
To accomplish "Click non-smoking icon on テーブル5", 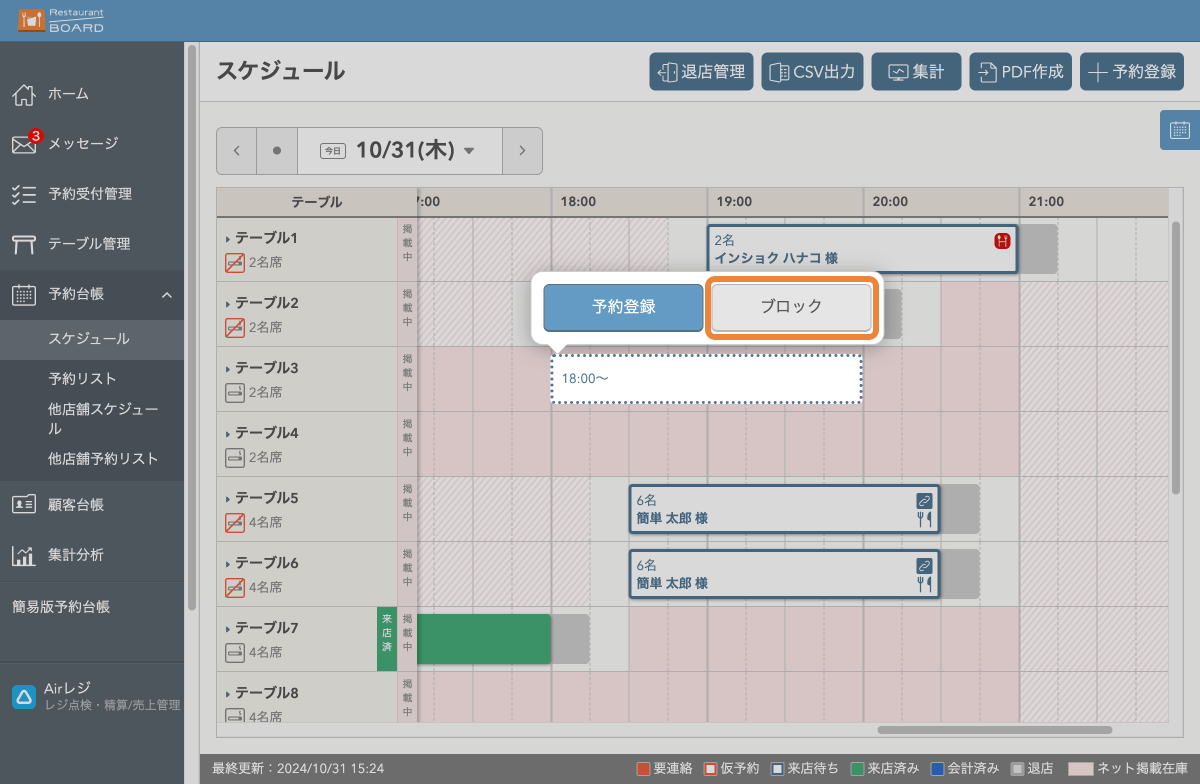I will (x=235, y=522).
